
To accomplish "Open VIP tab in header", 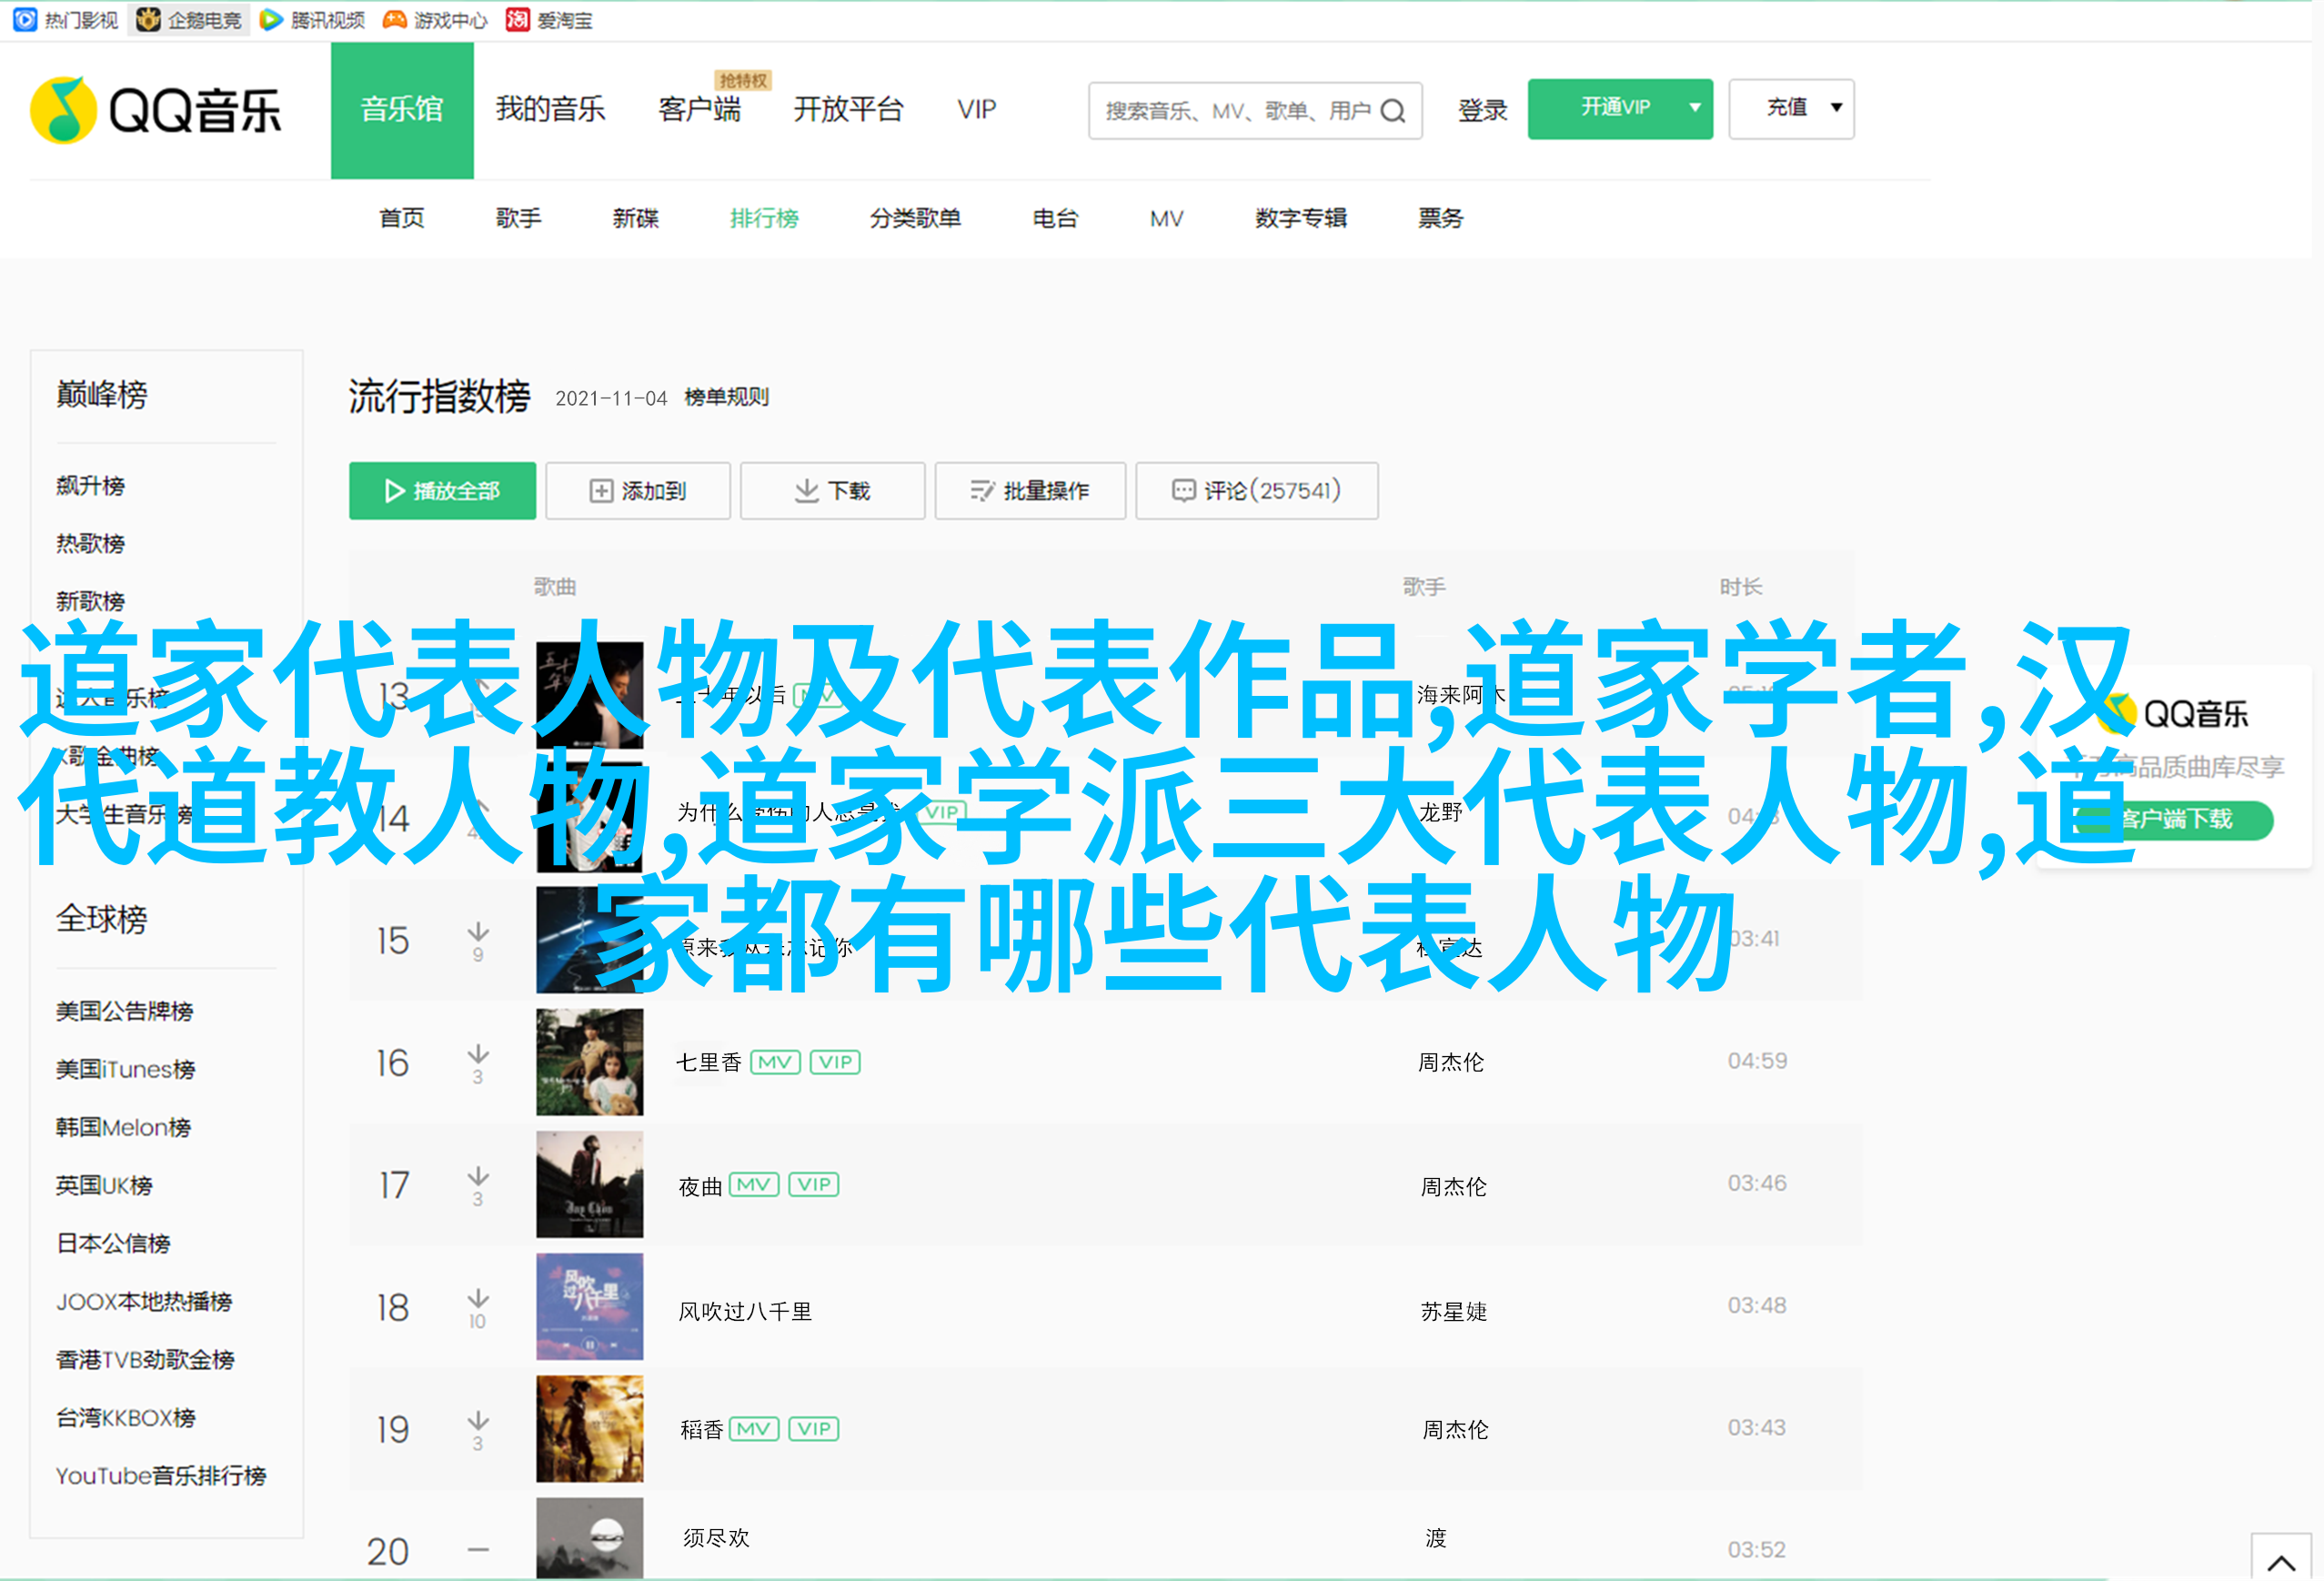I will (x=976, y=109).
